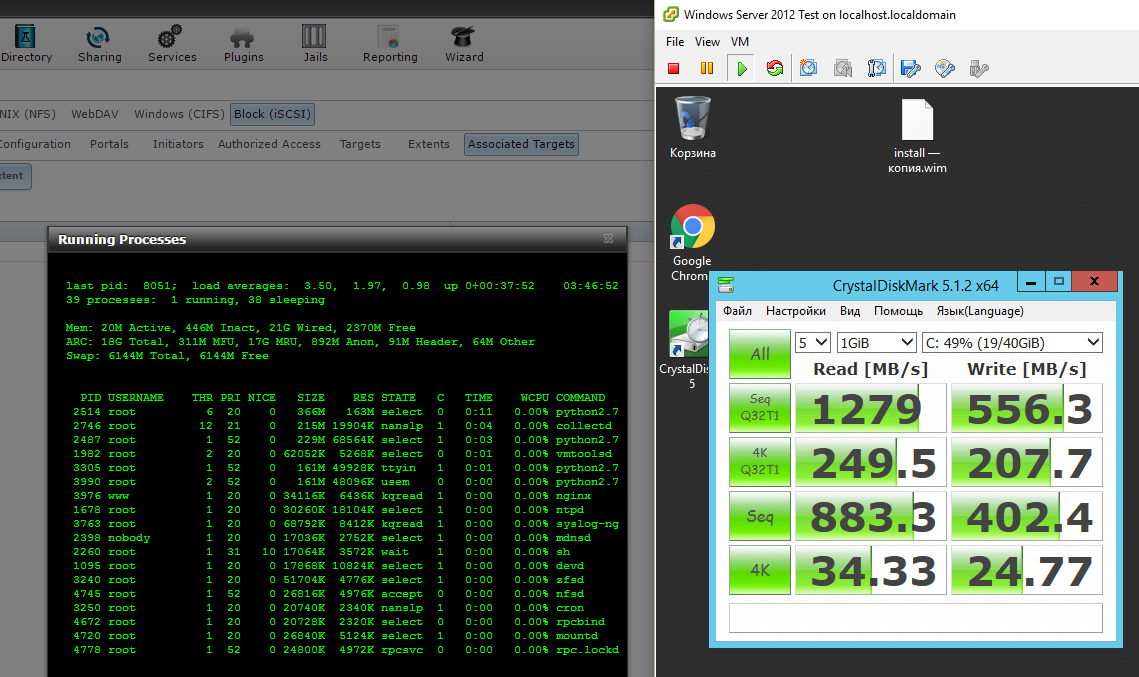Click the CrystalDiskMark title bar app icon
This screenshot has height=677, width=1139.
[x=726, y=285]
